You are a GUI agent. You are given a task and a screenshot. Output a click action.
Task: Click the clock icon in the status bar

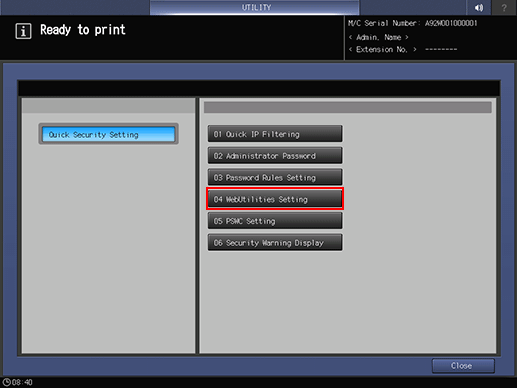pyautogui.click(x=6, y=382)
